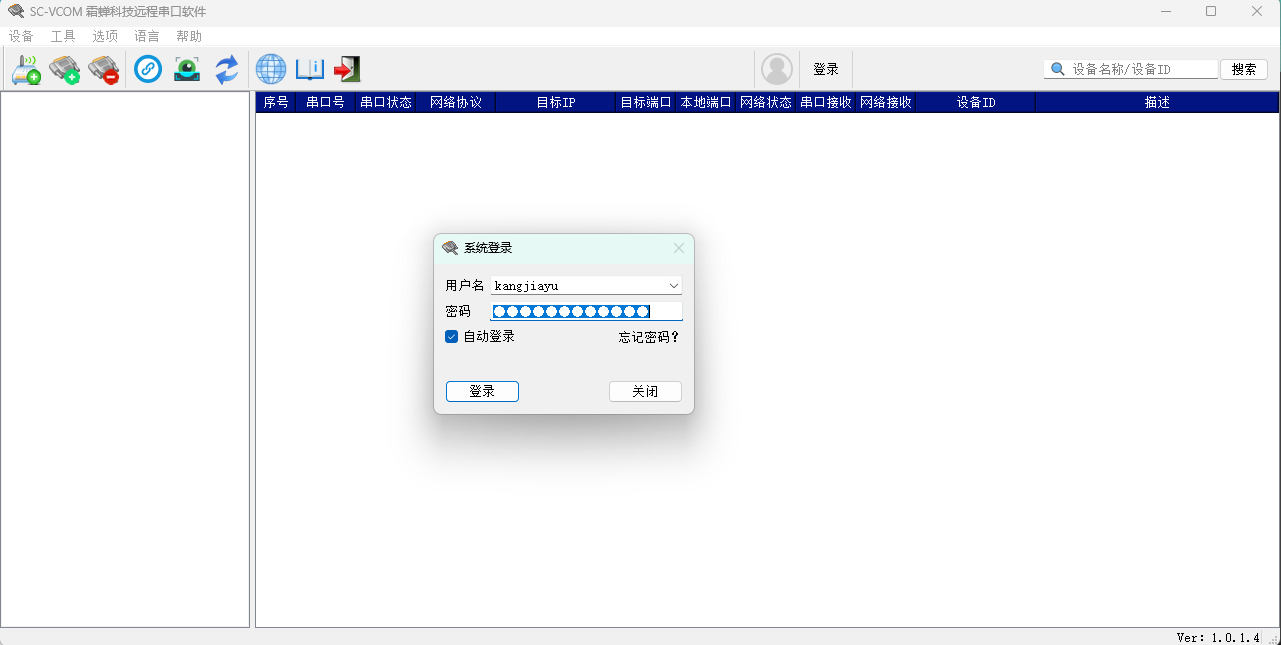This screenshot has width=1281, height=645.
Task: Click the 搜索 button
Action: (x=1244, y=69)
